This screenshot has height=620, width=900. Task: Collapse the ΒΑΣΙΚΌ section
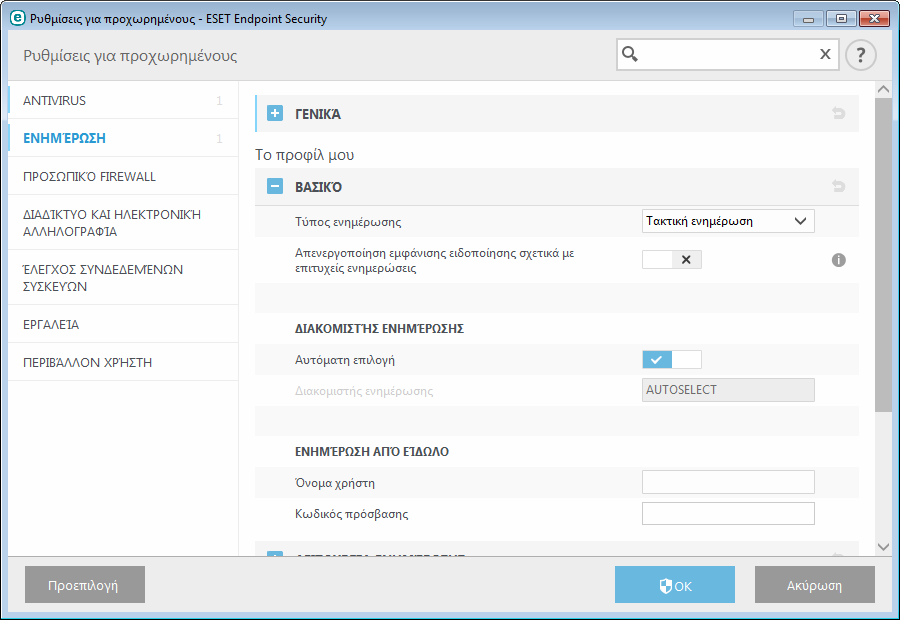point(275,186)
